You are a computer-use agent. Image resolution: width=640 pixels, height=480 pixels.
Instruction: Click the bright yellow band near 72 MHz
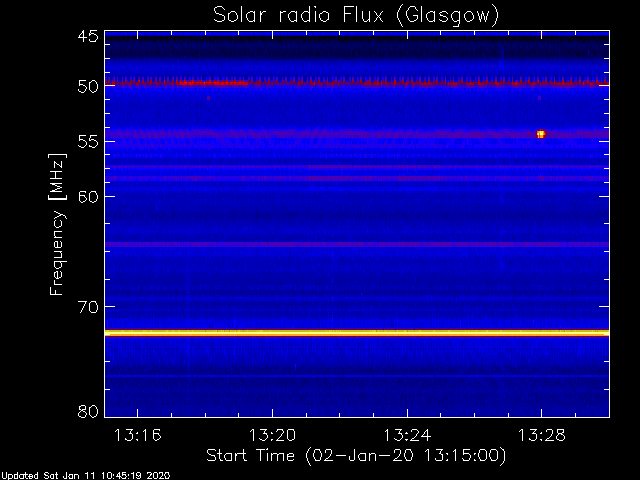357,333
